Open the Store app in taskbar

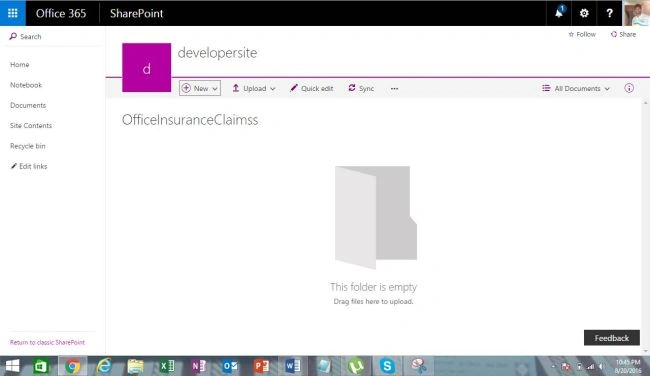pos(41,366)
